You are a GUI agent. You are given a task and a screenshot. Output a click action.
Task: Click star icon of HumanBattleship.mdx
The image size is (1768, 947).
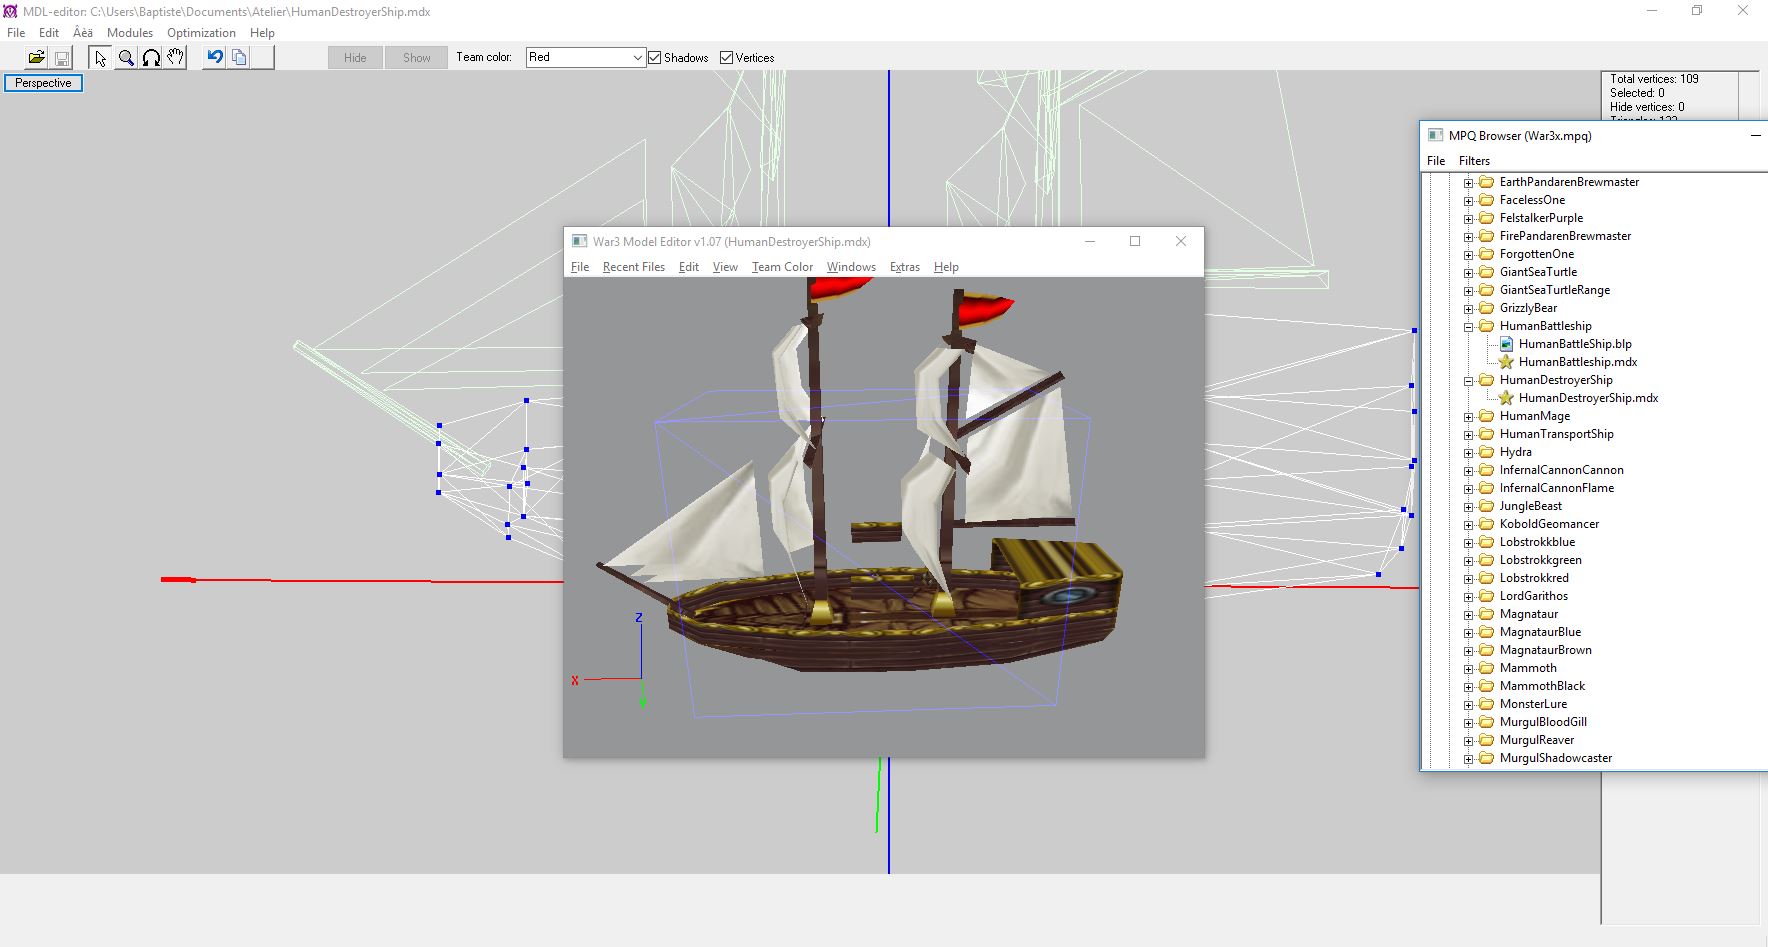point(1506,362)
